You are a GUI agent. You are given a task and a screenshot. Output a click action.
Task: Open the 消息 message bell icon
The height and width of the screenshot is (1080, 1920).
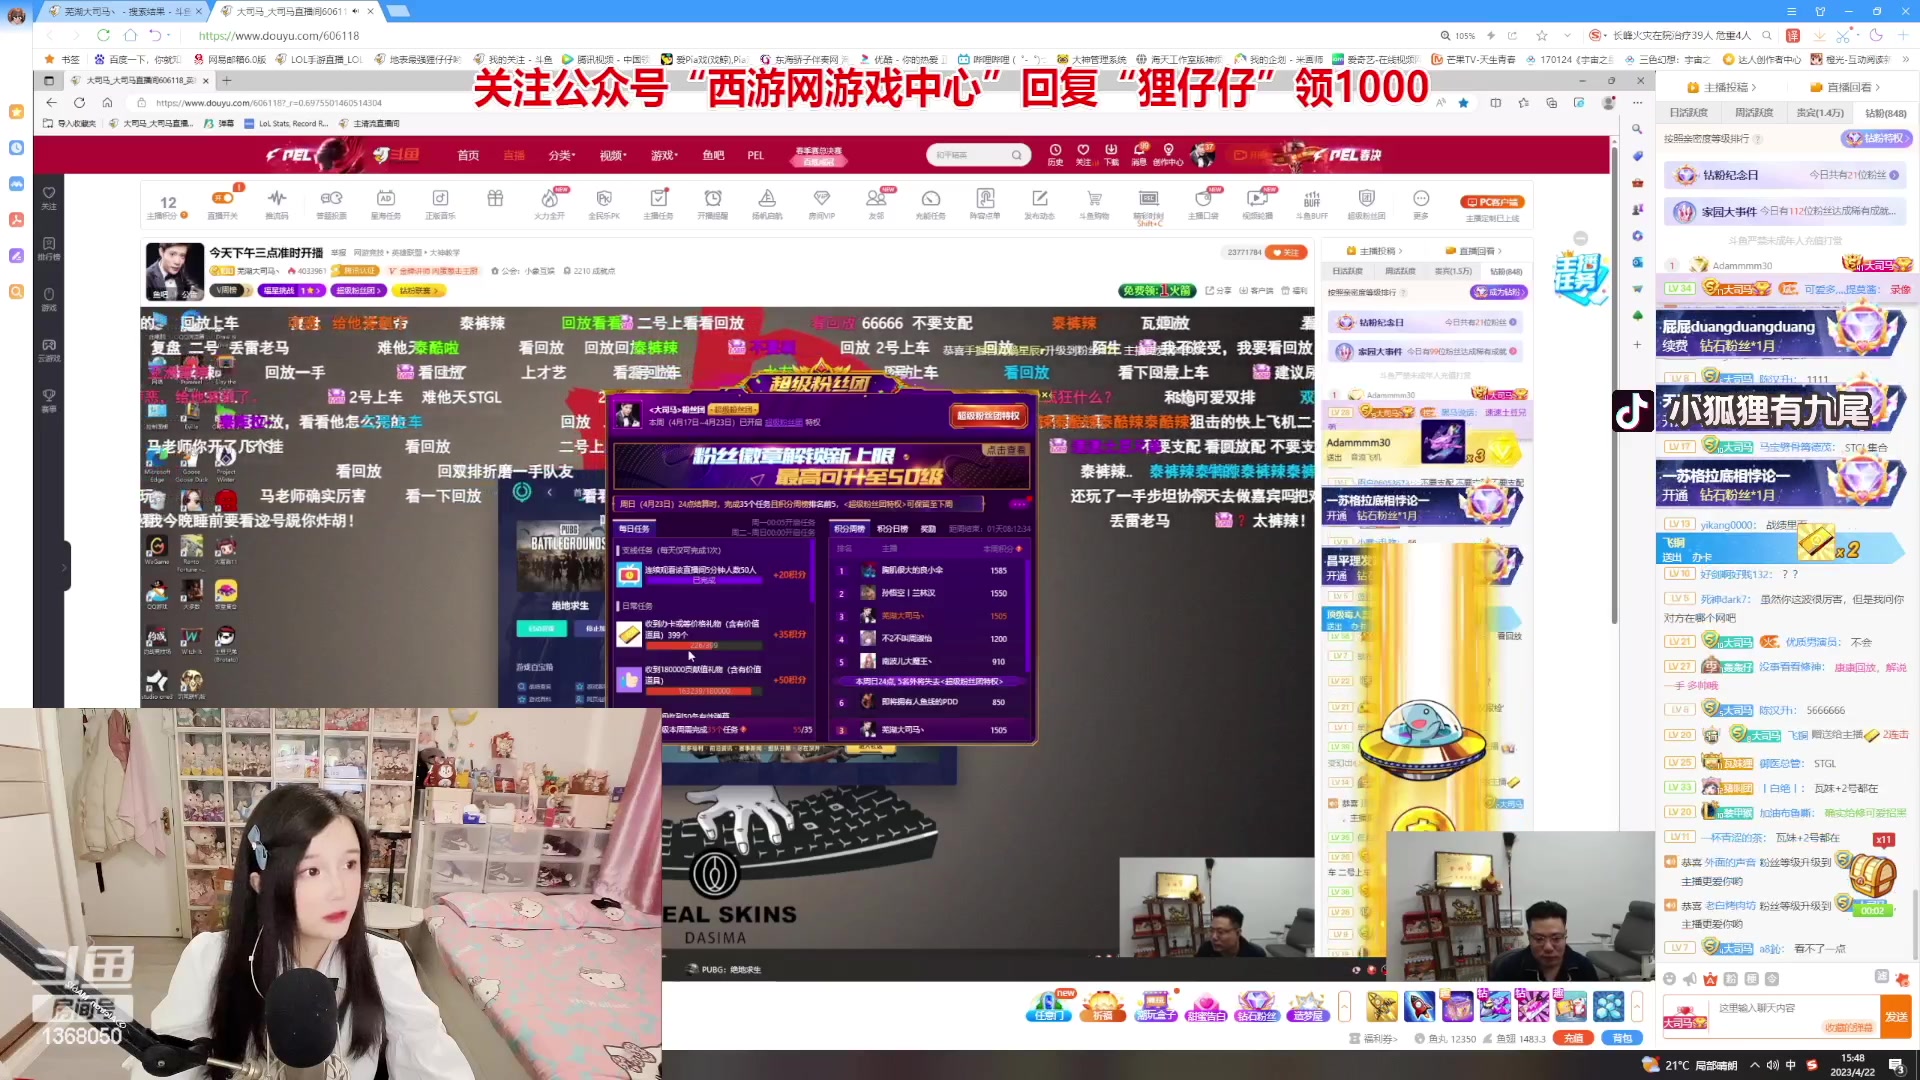(1139, 154)
